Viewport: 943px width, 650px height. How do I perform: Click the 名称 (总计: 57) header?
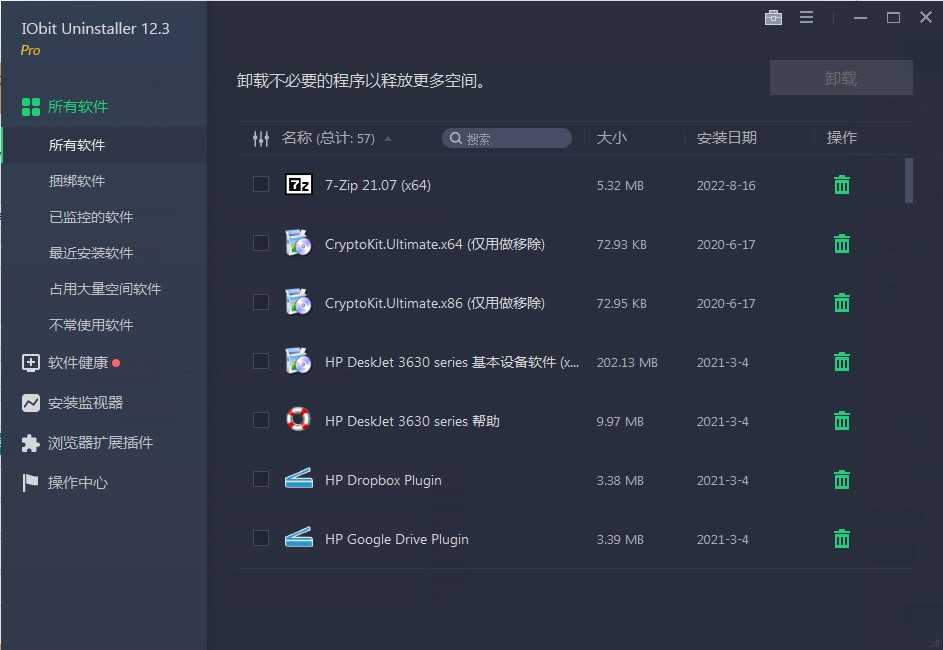pos(328,138)
